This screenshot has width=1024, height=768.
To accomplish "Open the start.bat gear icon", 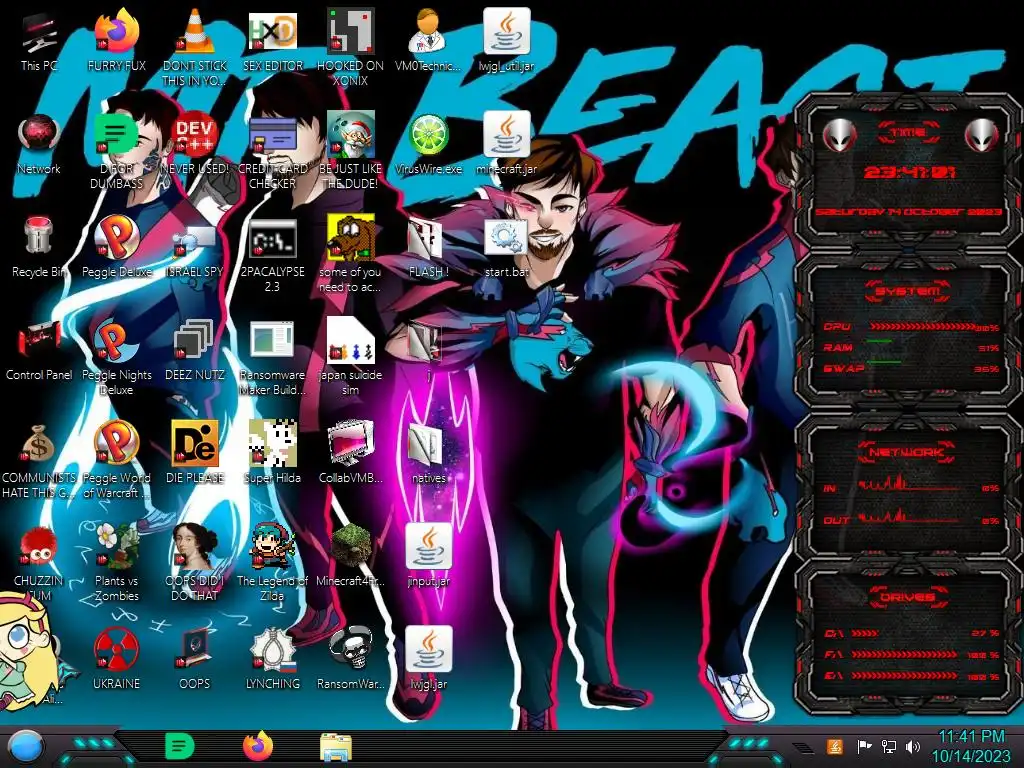I will tap(506, 238).
